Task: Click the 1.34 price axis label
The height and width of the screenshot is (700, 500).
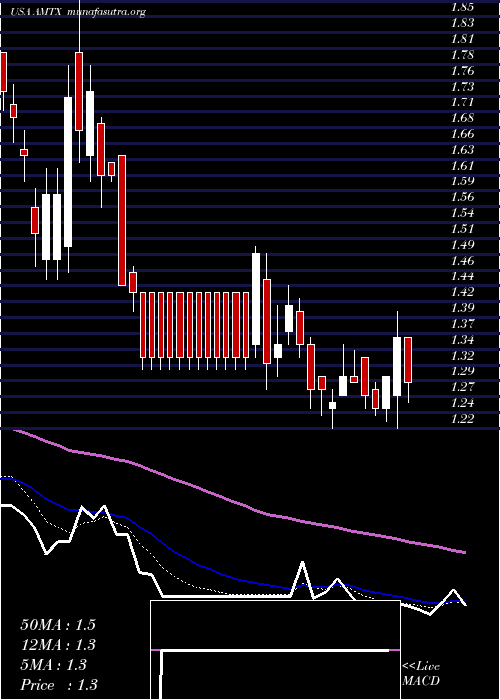Action: coord(462,340)
